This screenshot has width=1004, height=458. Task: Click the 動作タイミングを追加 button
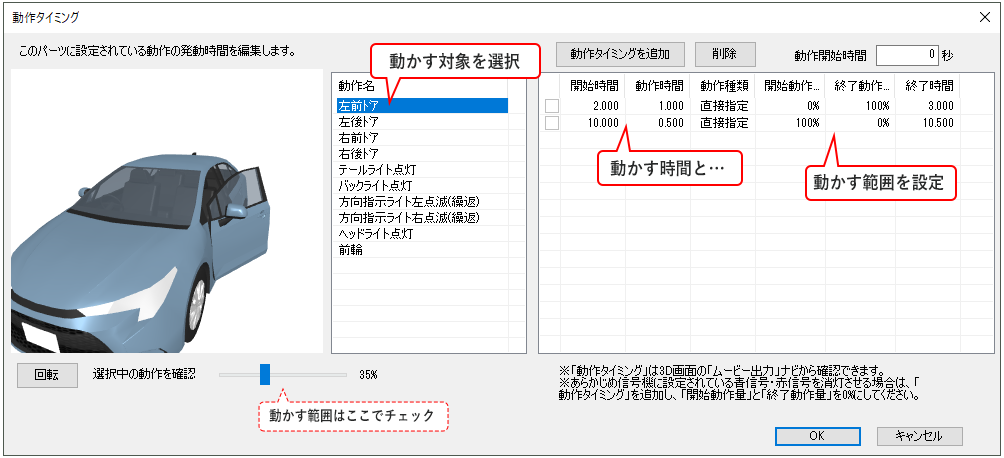[x=626, y=53]
